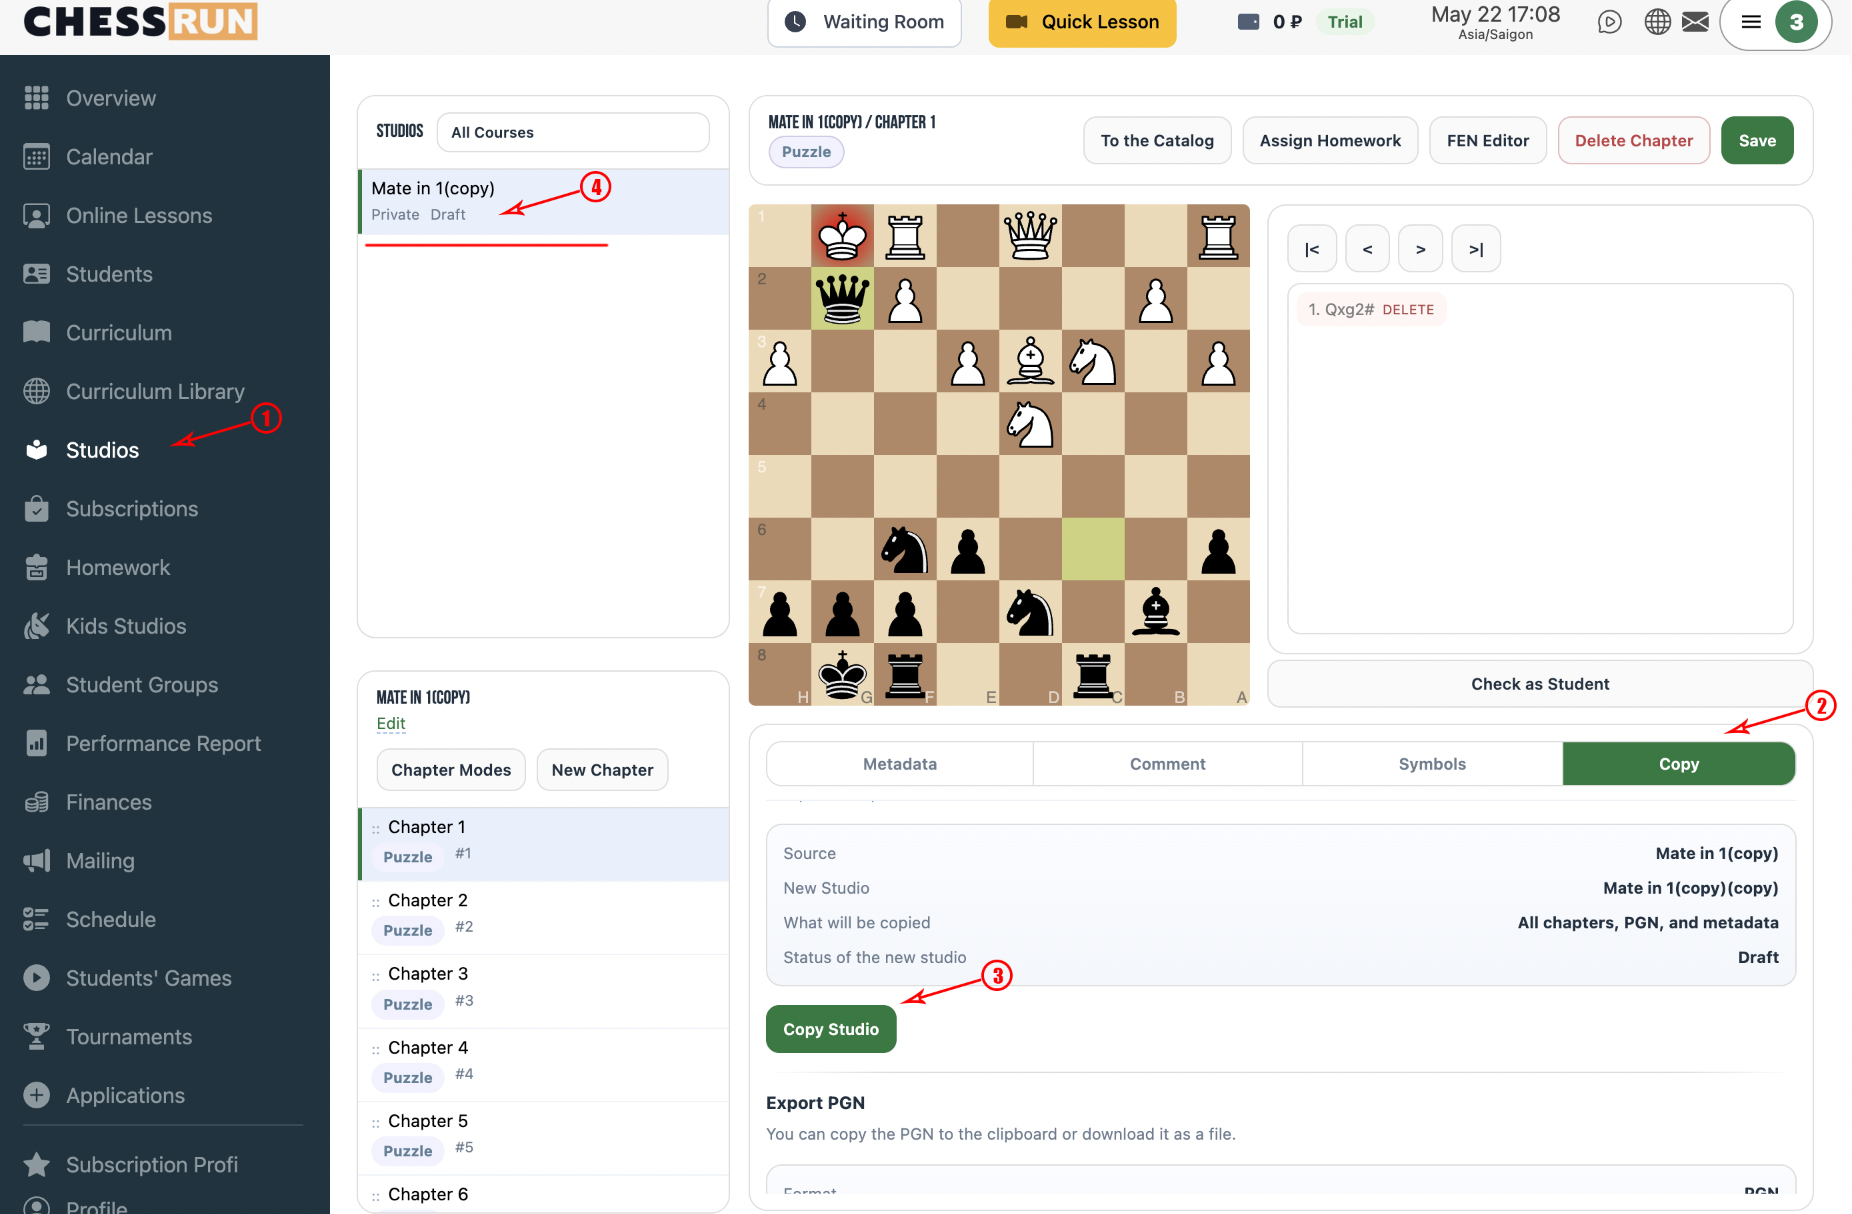The image size is (1852, 1214).
Task: Select Chapter 1 in the chapter list
Action: (544, 844)
